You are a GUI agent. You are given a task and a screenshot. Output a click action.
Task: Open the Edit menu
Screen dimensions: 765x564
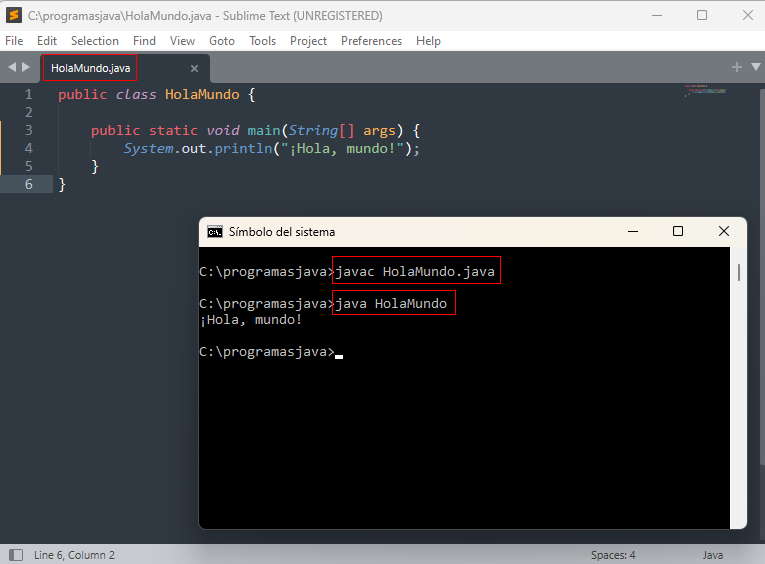click(47, 41)
